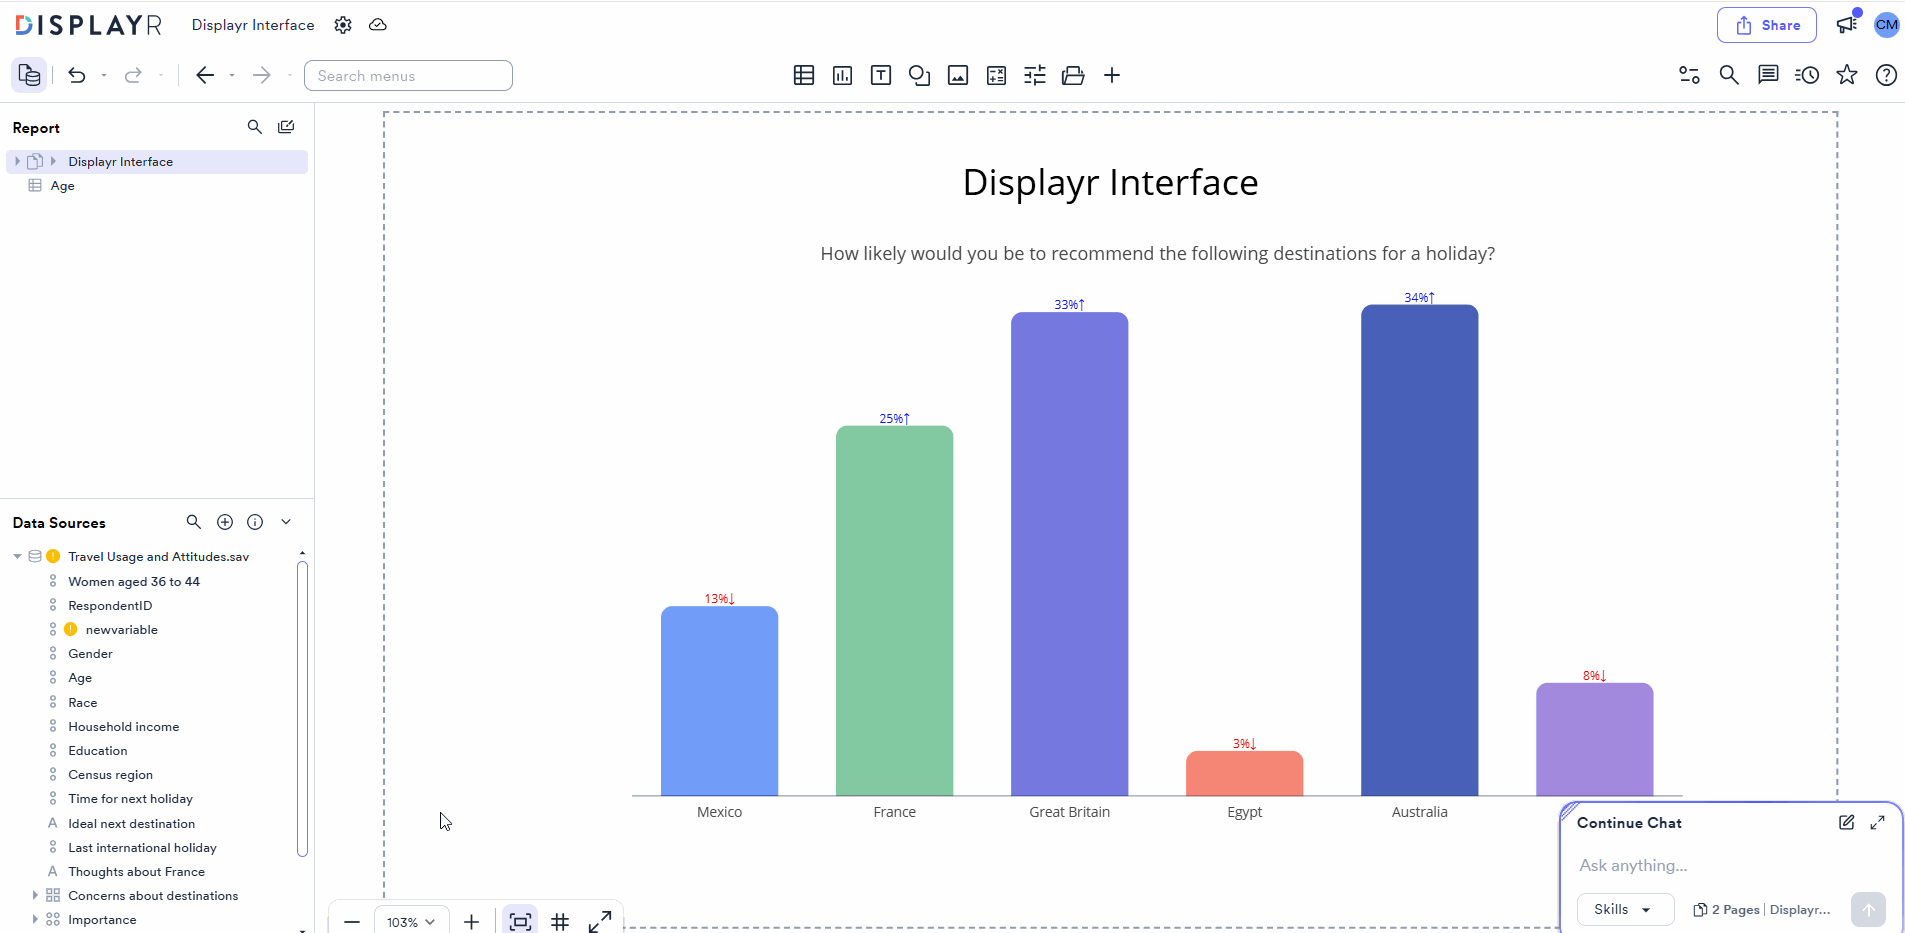
Task: Open the 103% zoom level dropdown
Action: [x=411, y=922]
